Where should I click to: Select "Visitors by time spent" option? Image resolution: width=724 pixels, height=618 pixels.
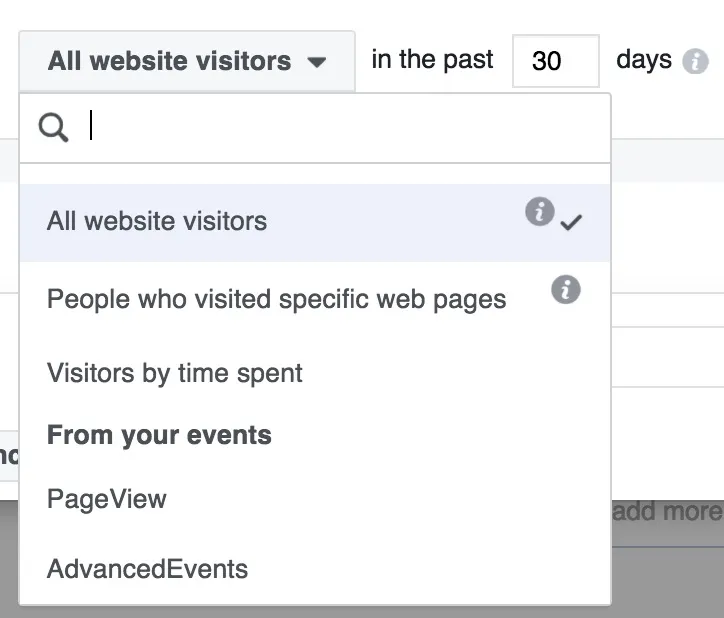[x=175, y=373]
